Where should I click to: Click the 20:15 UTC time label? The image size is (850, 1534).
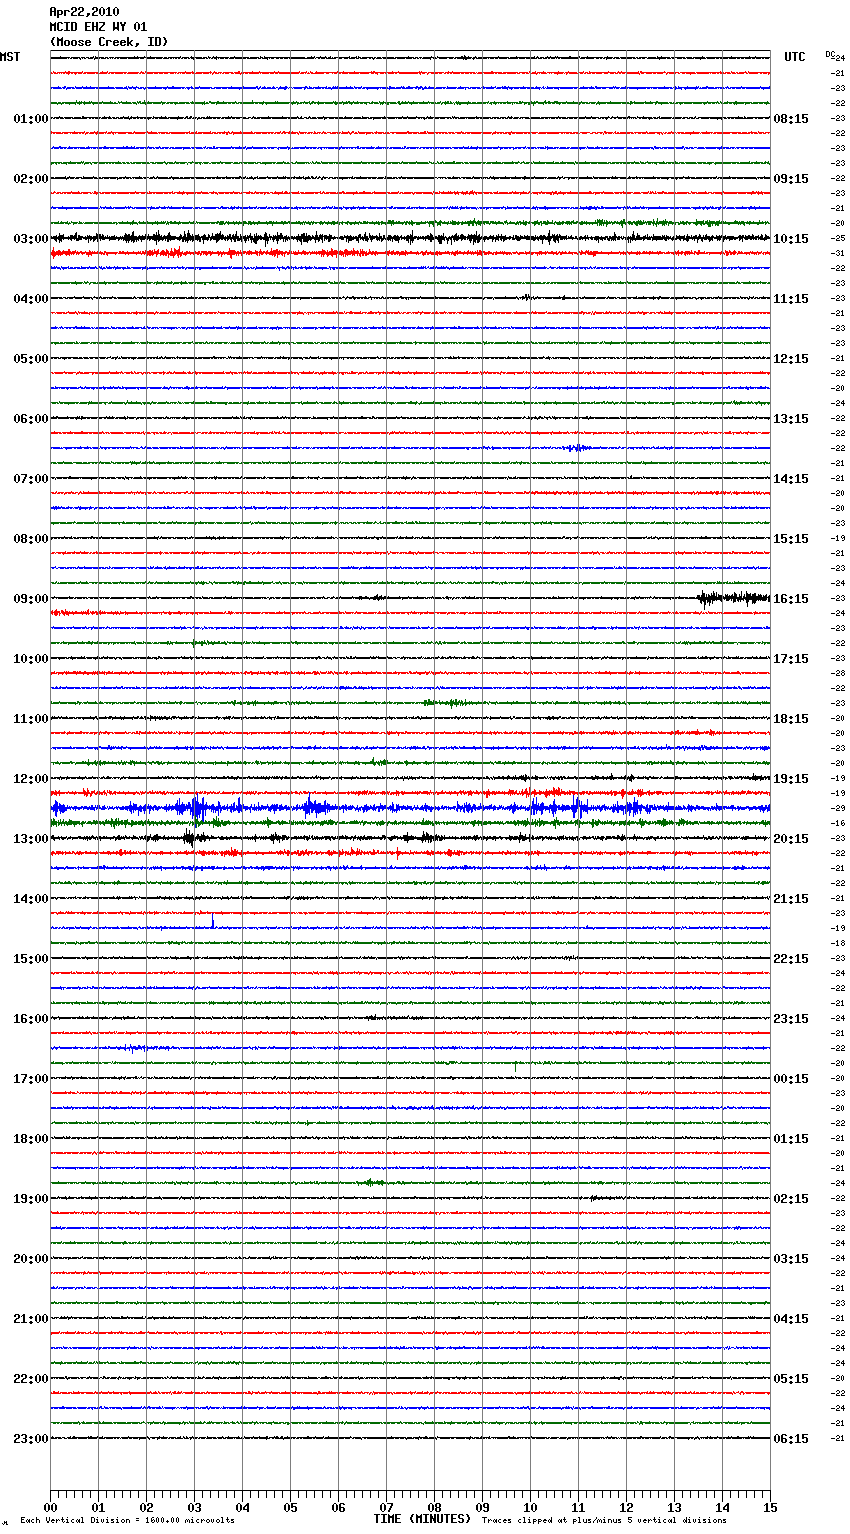(x=791, y=839)
